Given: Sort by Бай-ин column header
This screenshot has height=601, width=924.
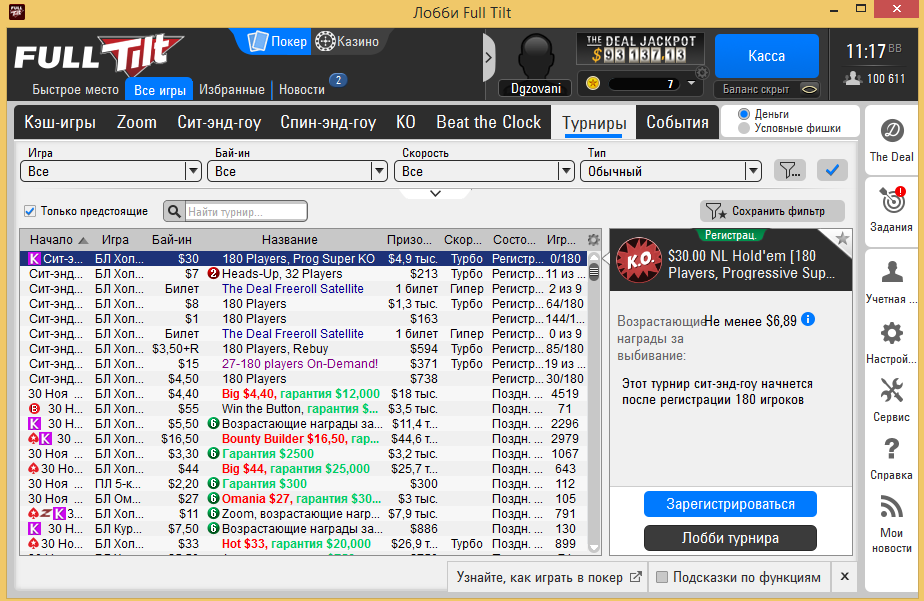Looking at the screenshot, I should (171, 240).
